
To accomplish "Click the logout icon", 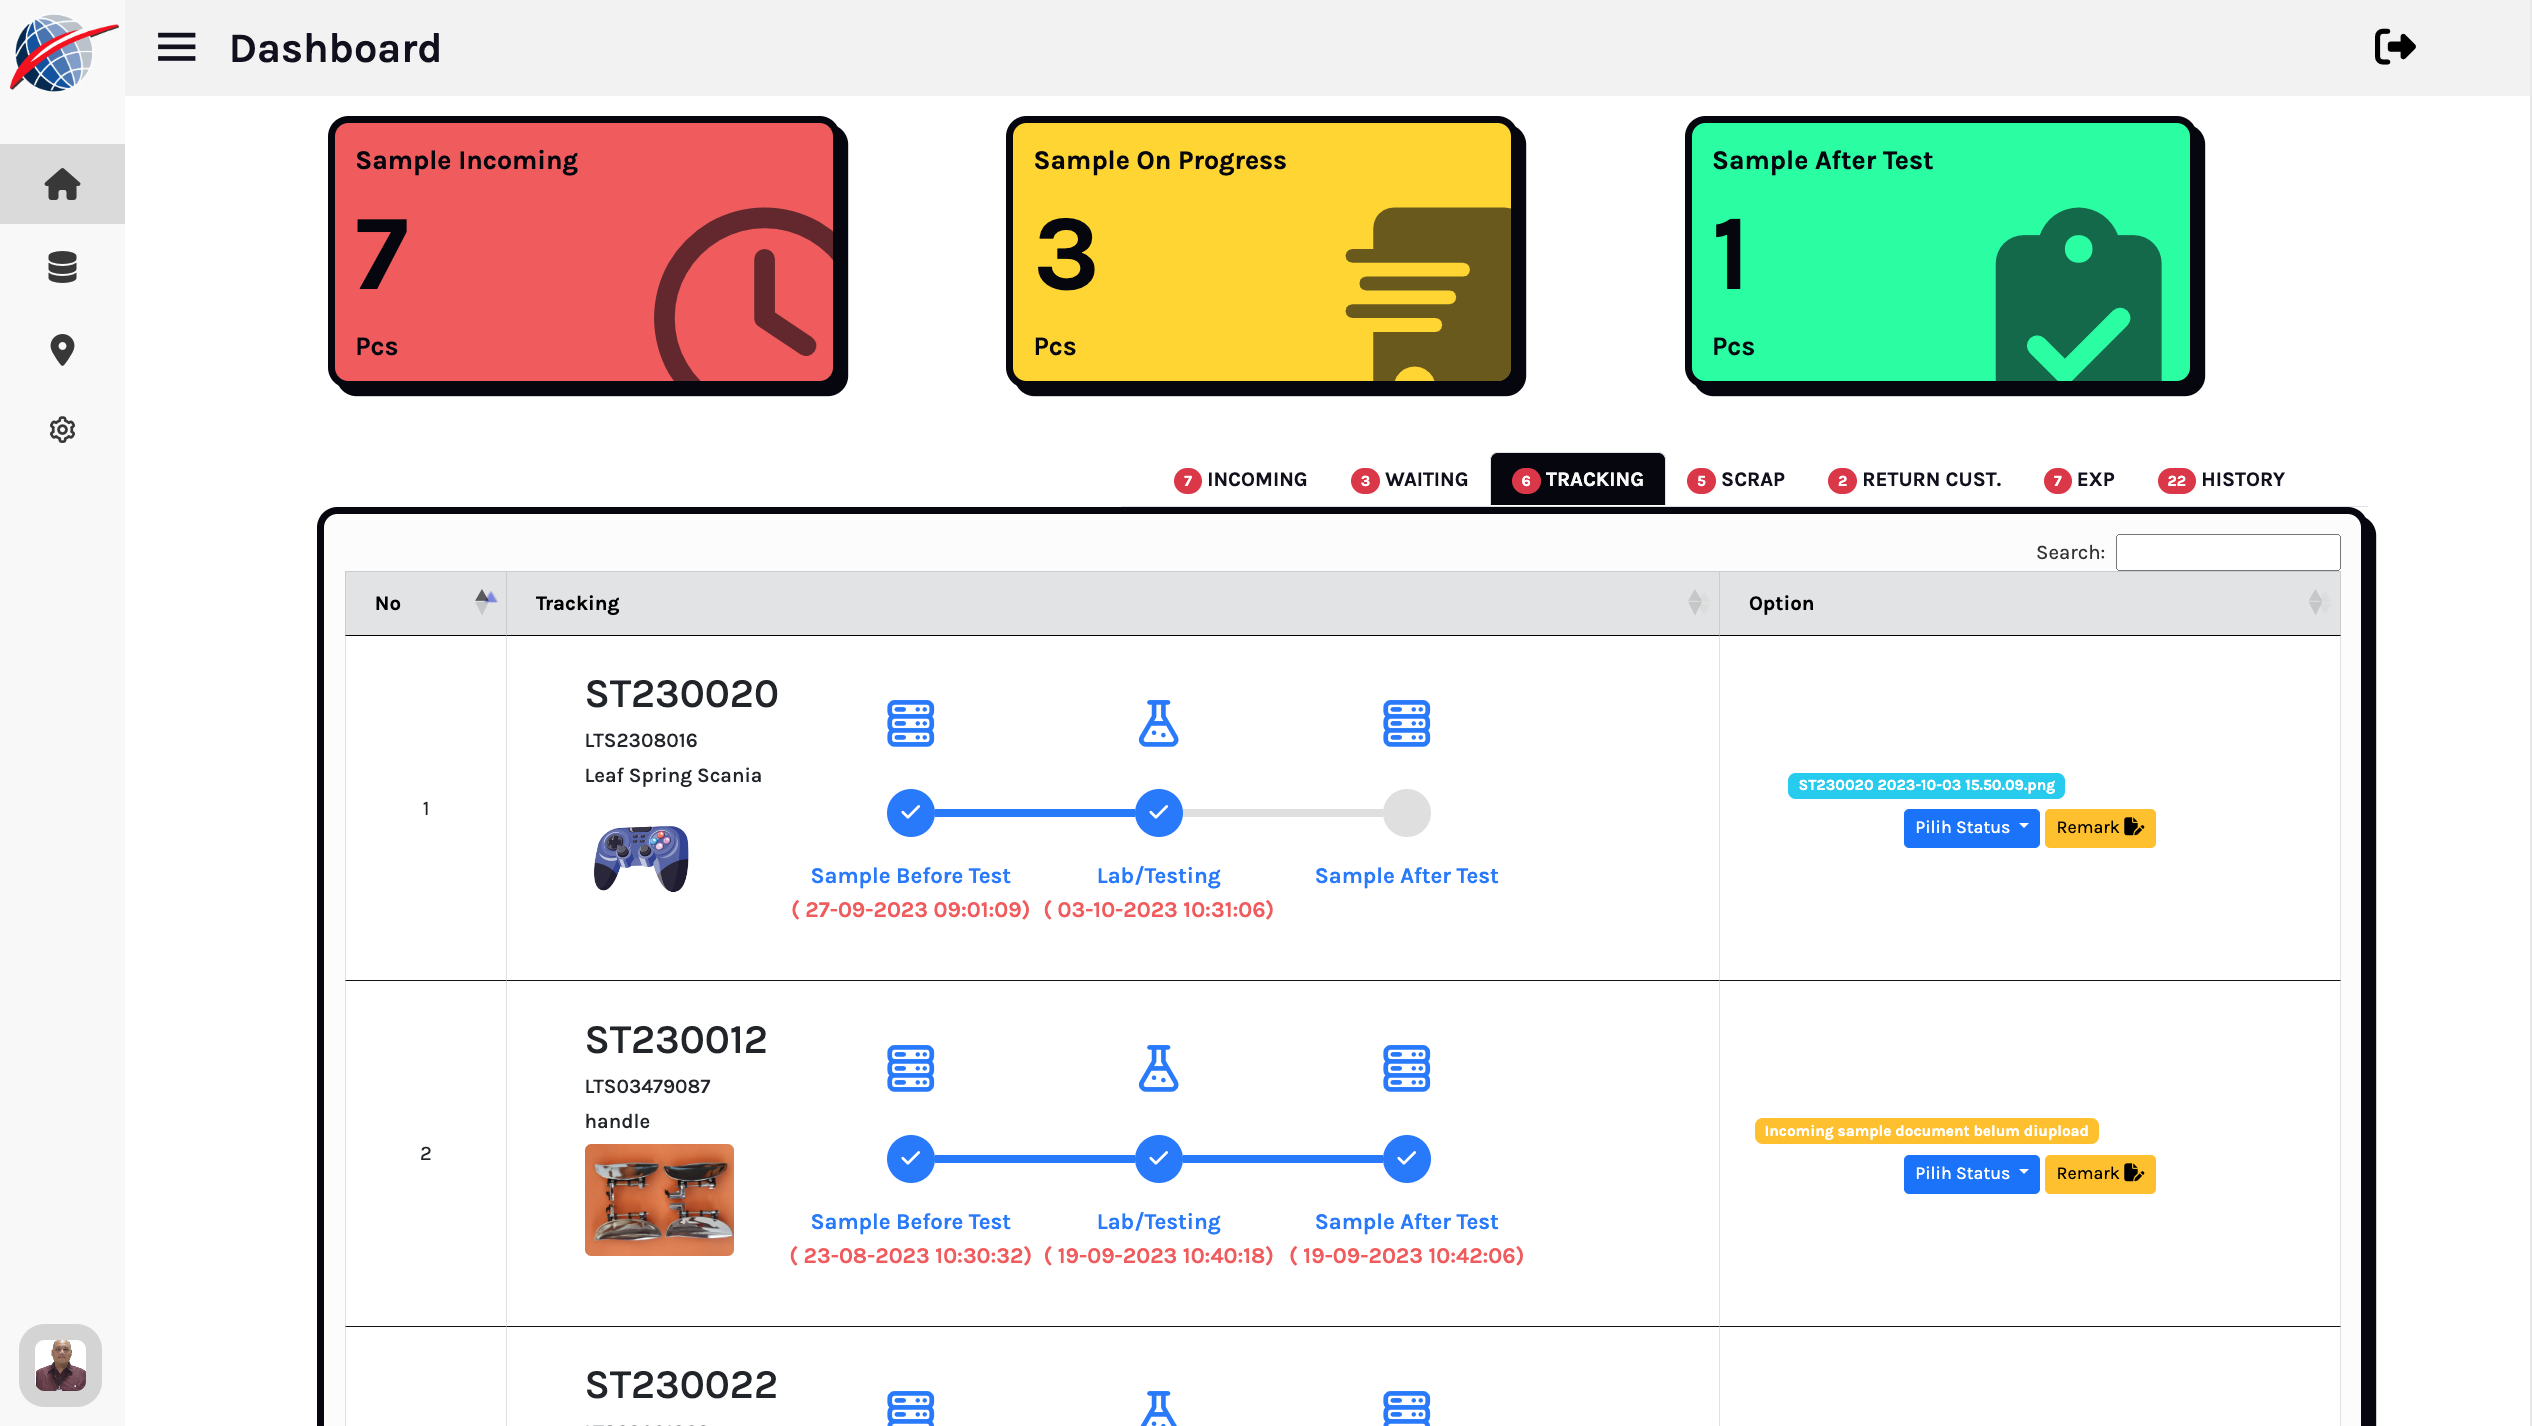I will coord(2394,47).
